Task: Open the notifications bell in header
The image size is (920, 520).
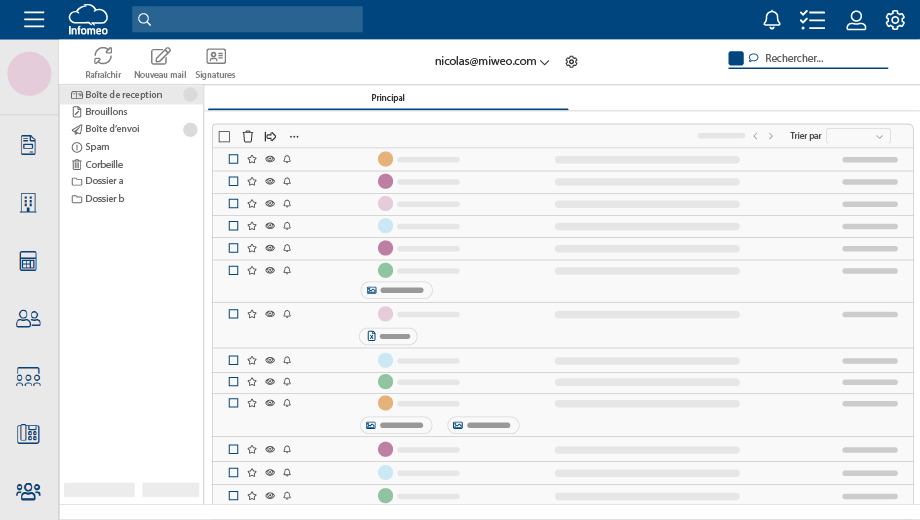Action: pyautogui.click(x=772, y=20)
